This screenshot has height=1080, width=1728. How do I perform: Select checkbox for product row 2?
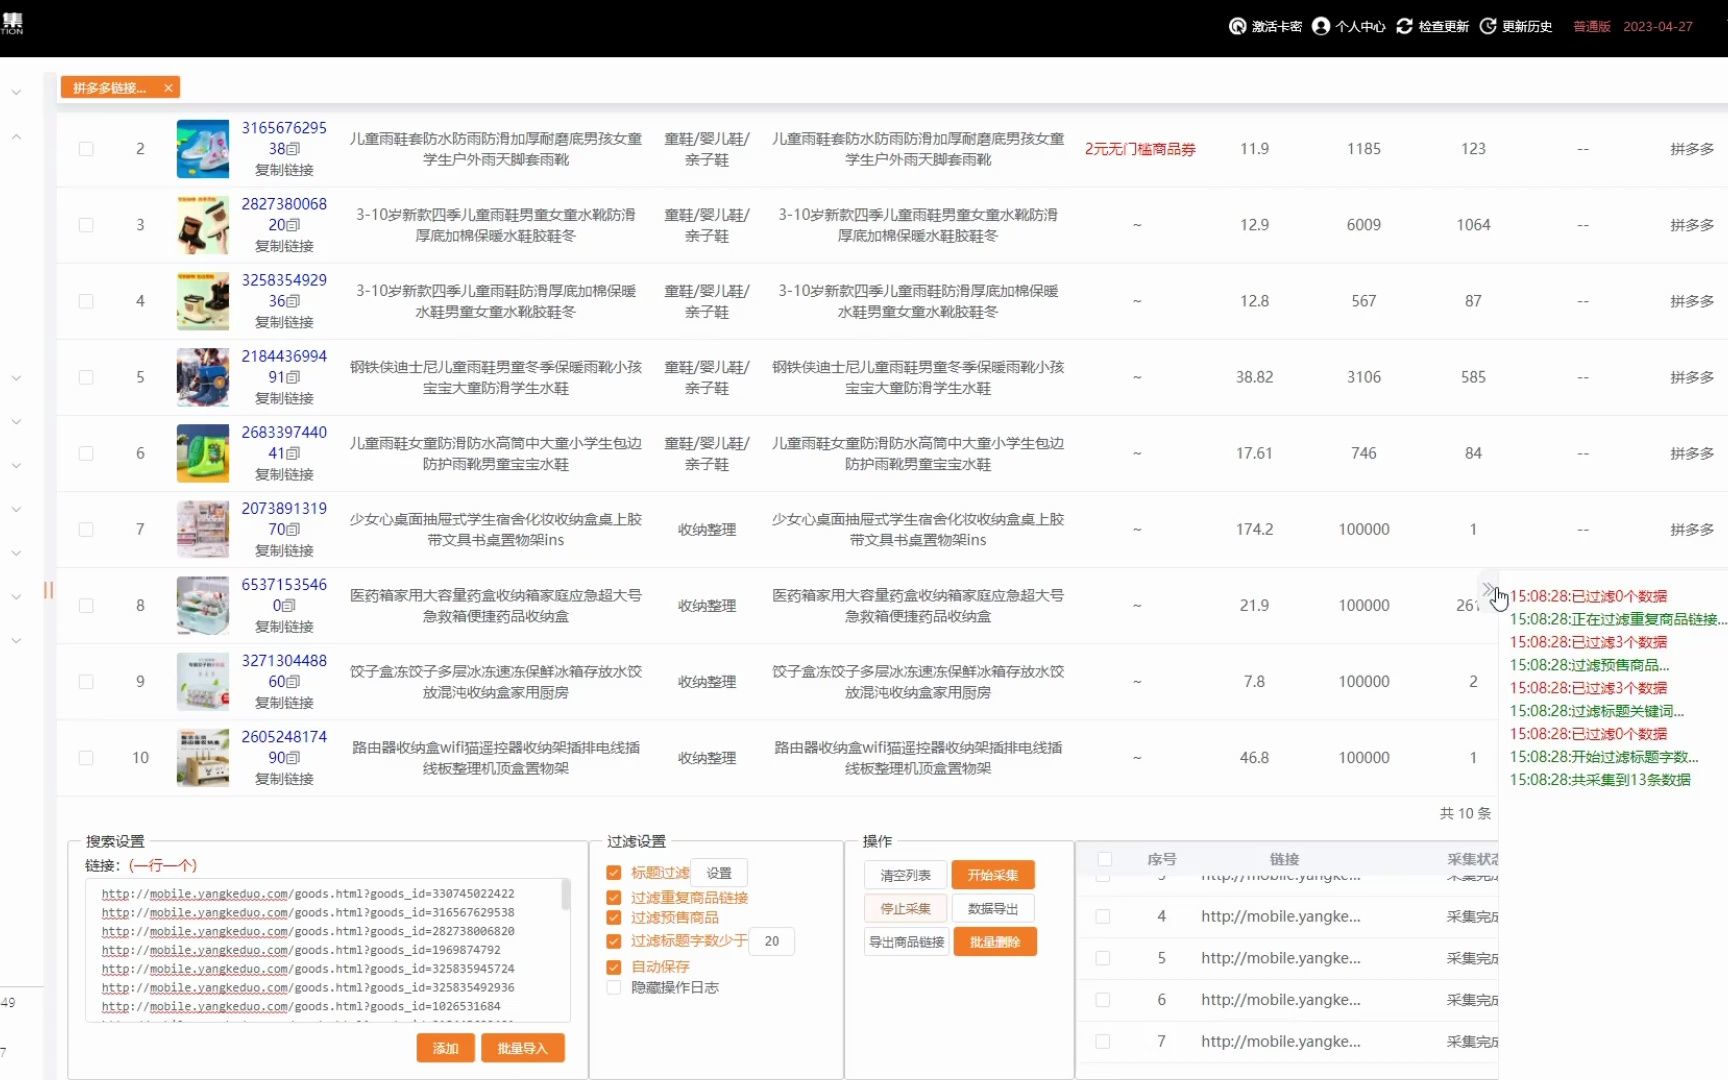pos(86,149)
